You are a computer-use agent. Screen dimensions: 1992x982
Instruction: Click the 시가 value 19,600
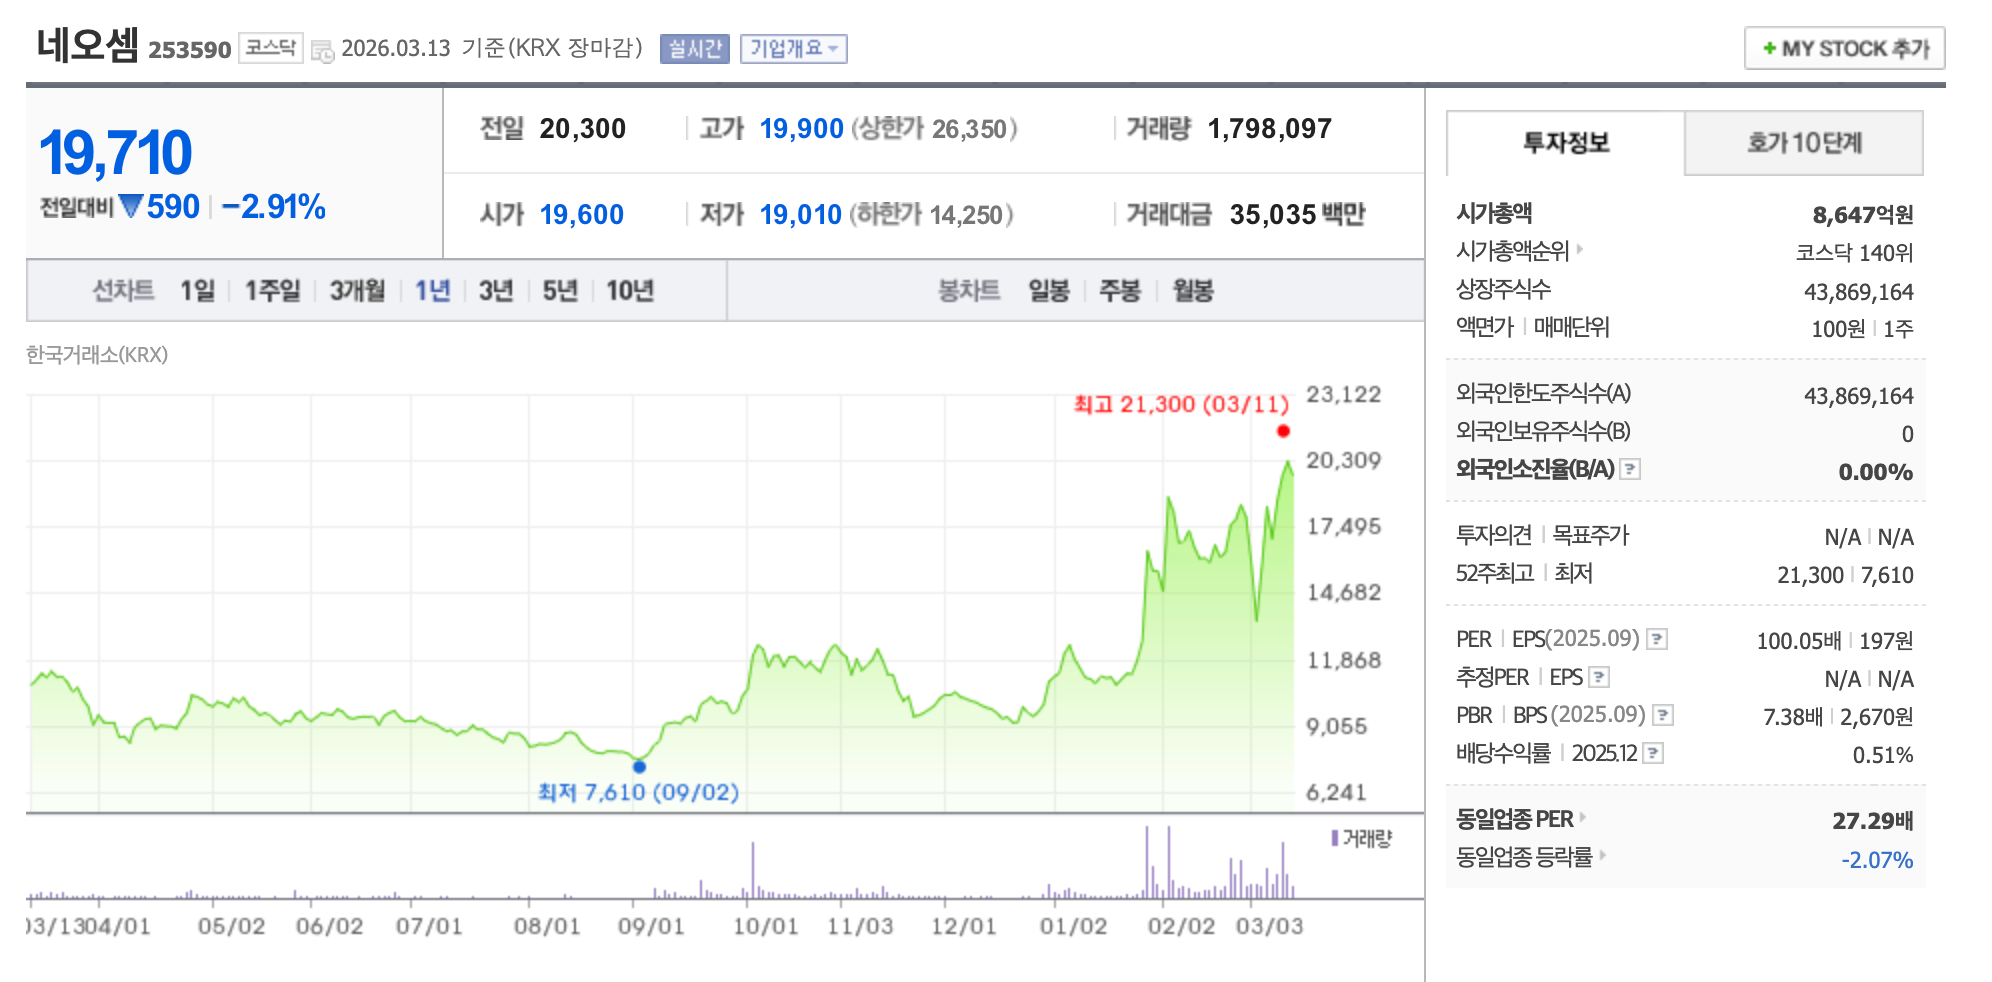coord(582,215)
